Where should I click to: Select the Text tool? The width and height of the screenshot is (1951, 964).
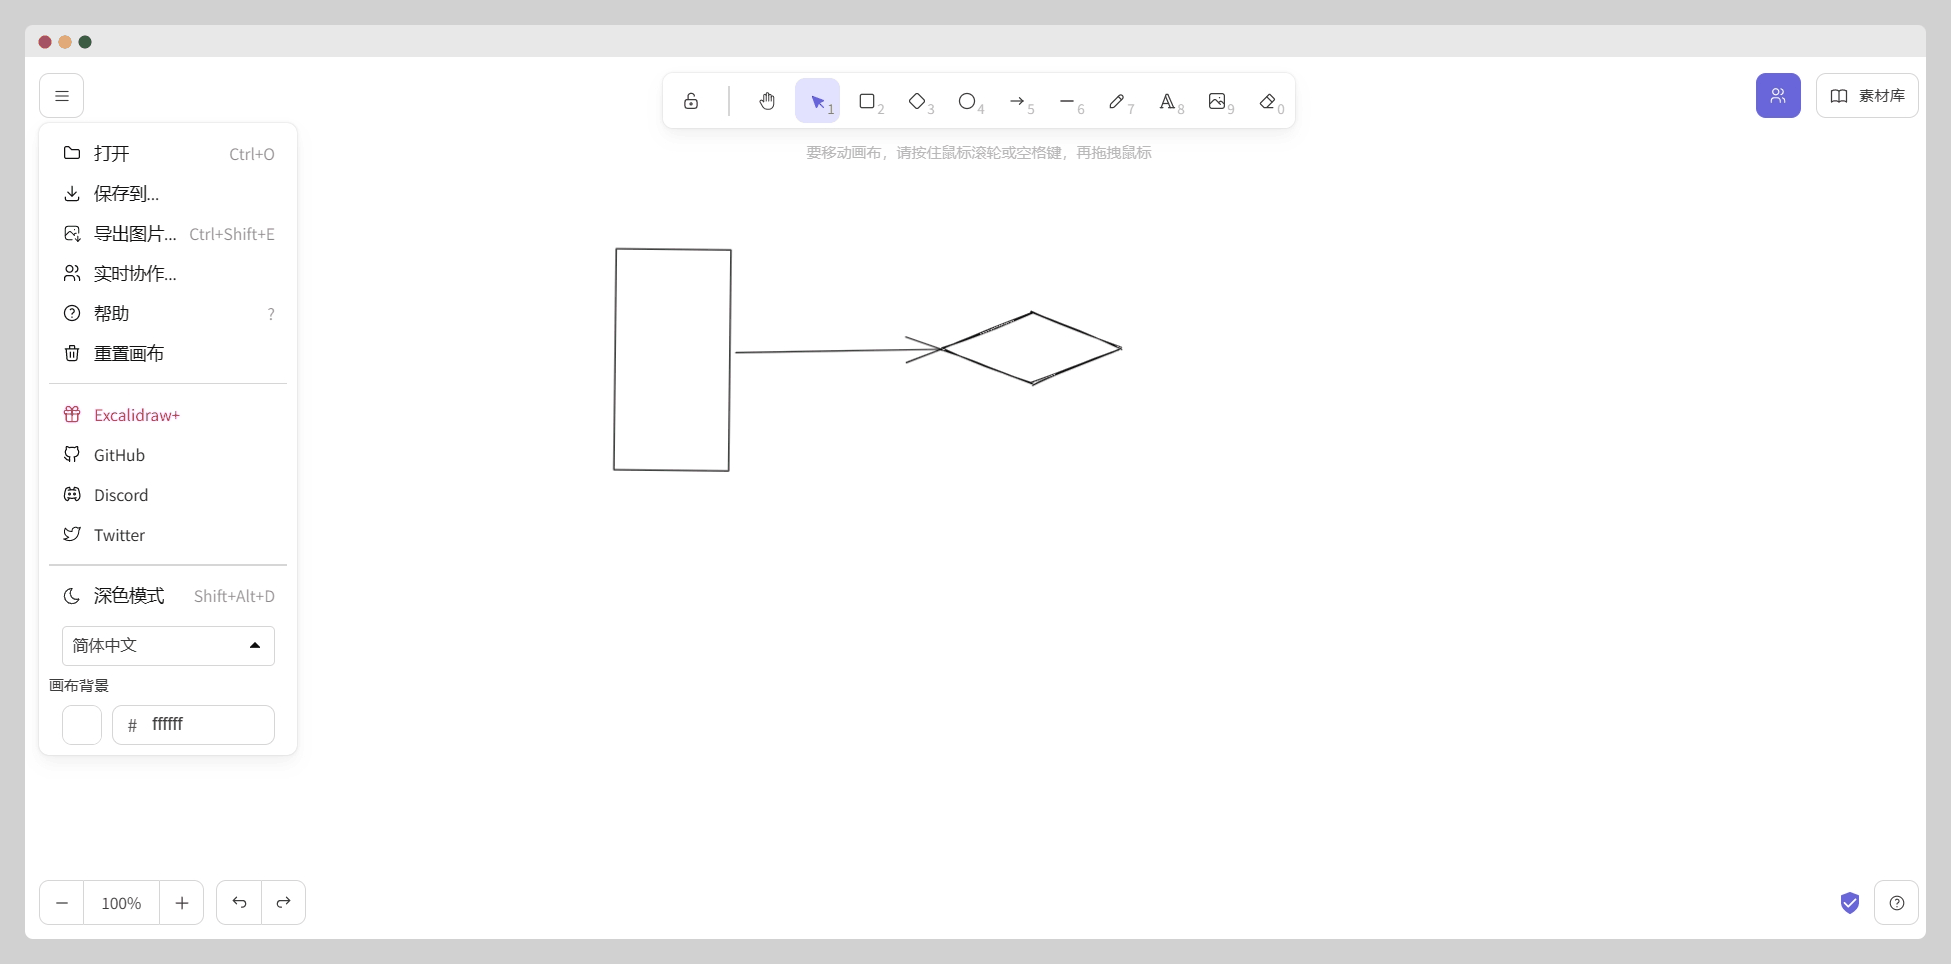pyautogui.click(x=1167, y=101)
